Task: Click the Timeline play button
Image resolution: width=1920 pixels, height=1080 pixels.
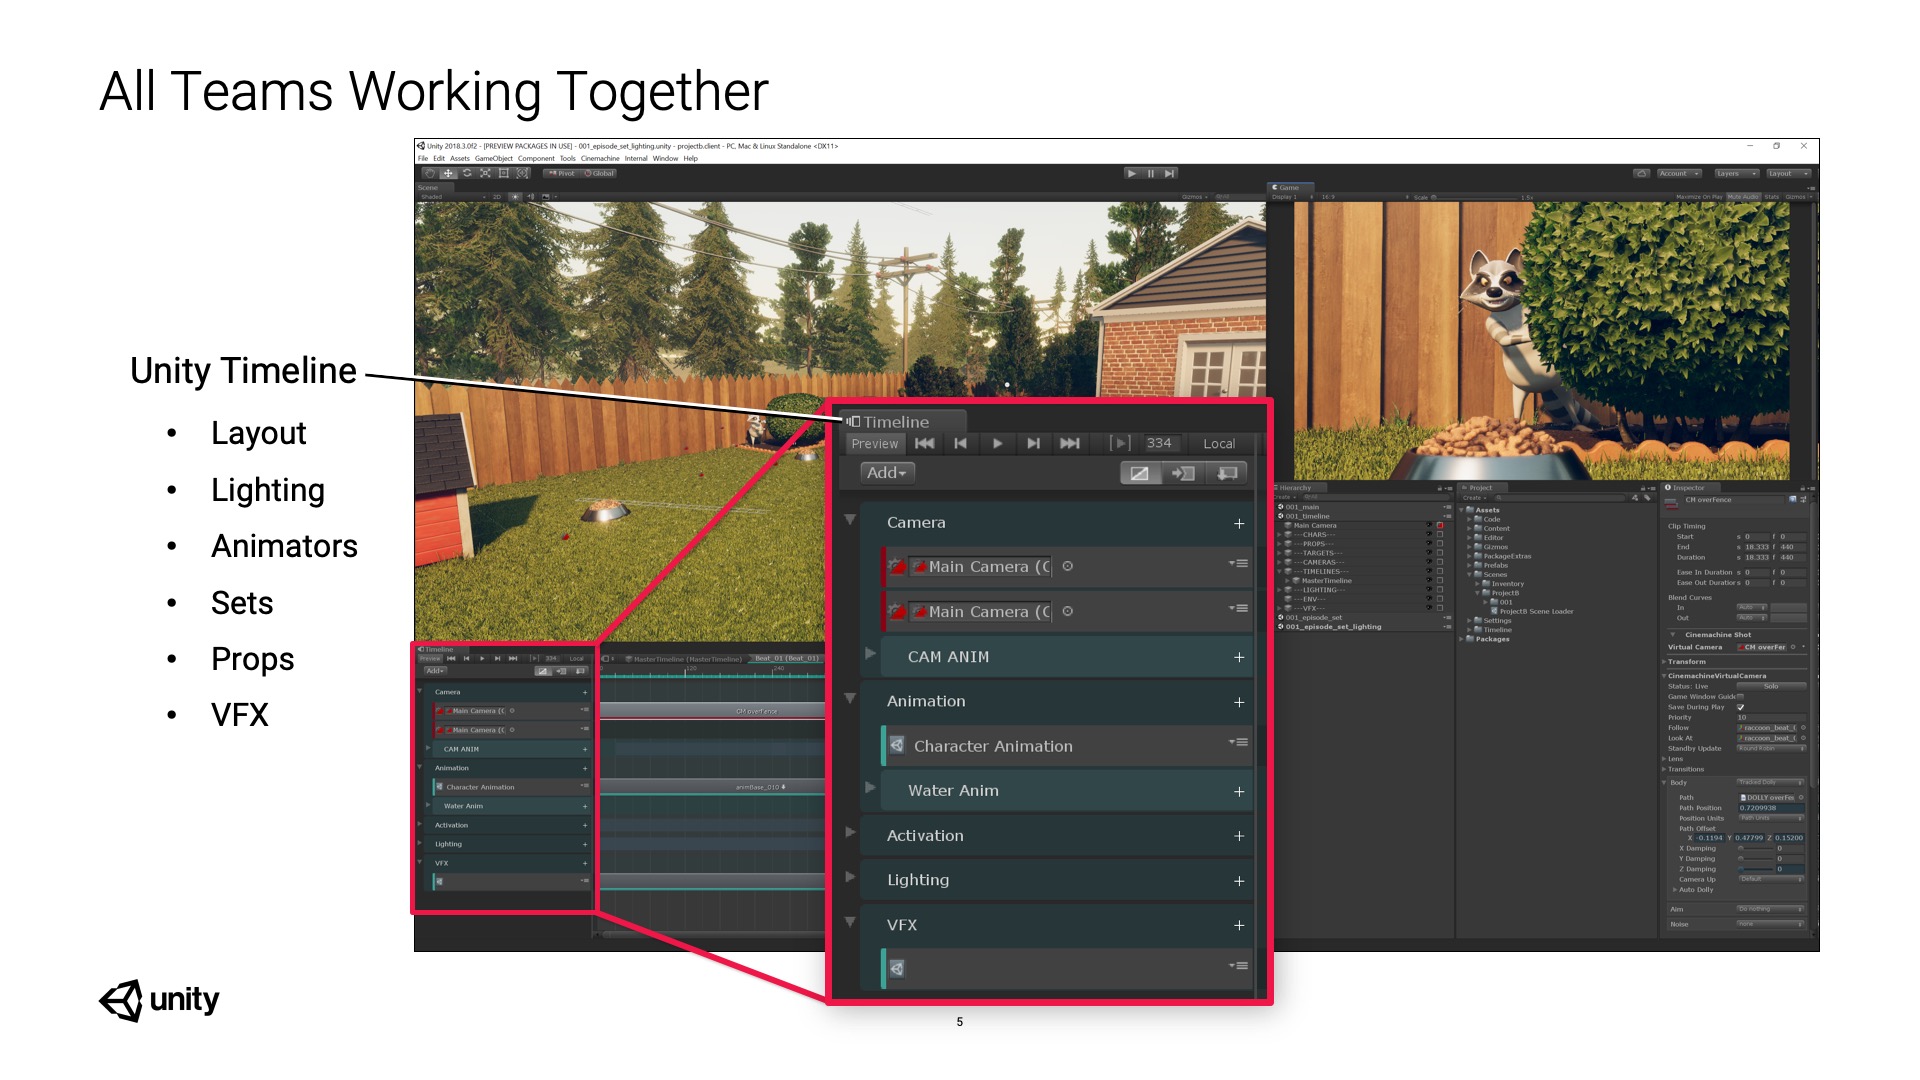Action: [x=997, y=443]
